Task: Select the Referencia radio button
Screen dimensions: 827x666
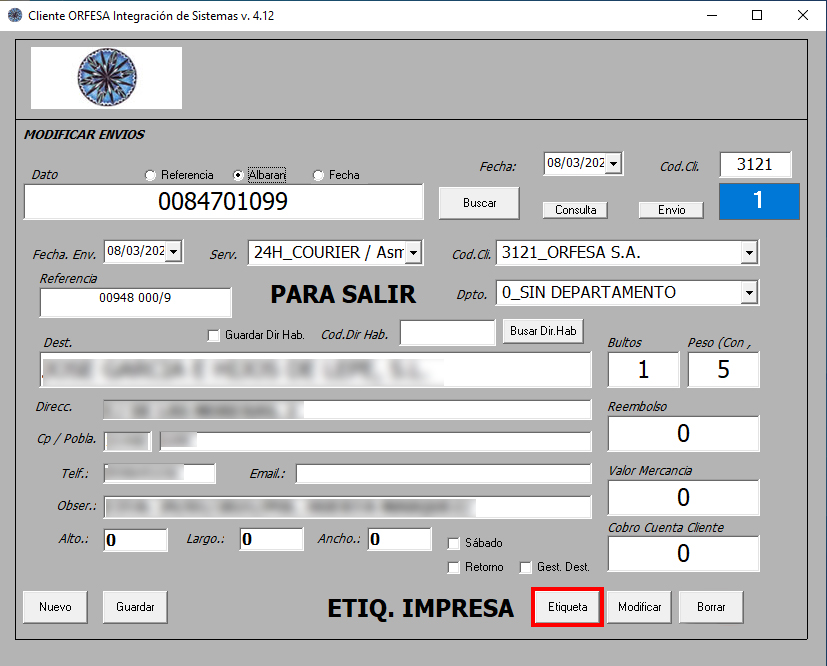Action: (x=151, y=175)
